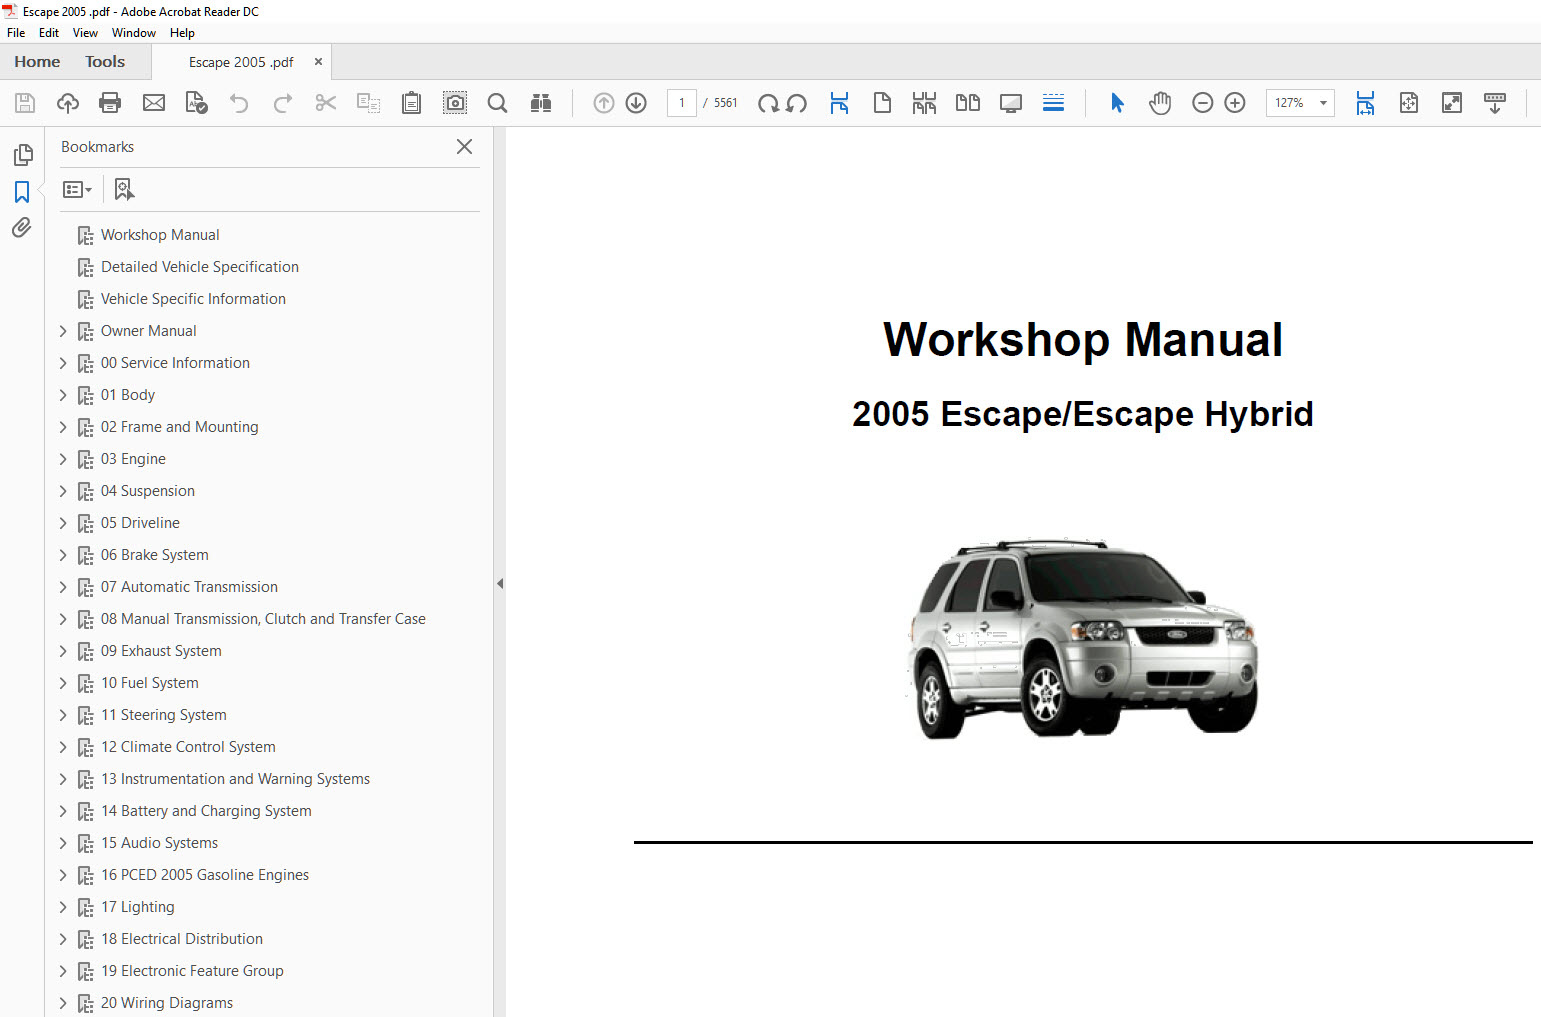Open the View menu
The height and width of the screenshot is (1017, 1541).
[85, 33]
